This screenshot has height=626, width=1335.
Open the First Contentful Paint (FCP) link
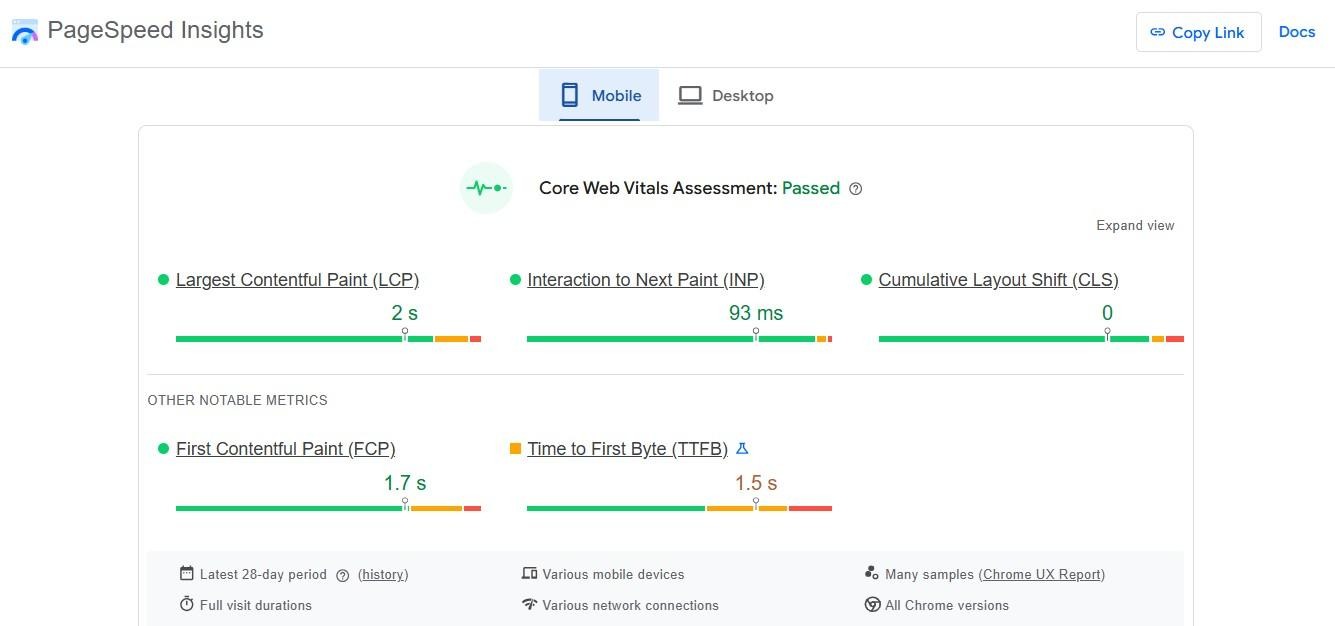(285, 449)
